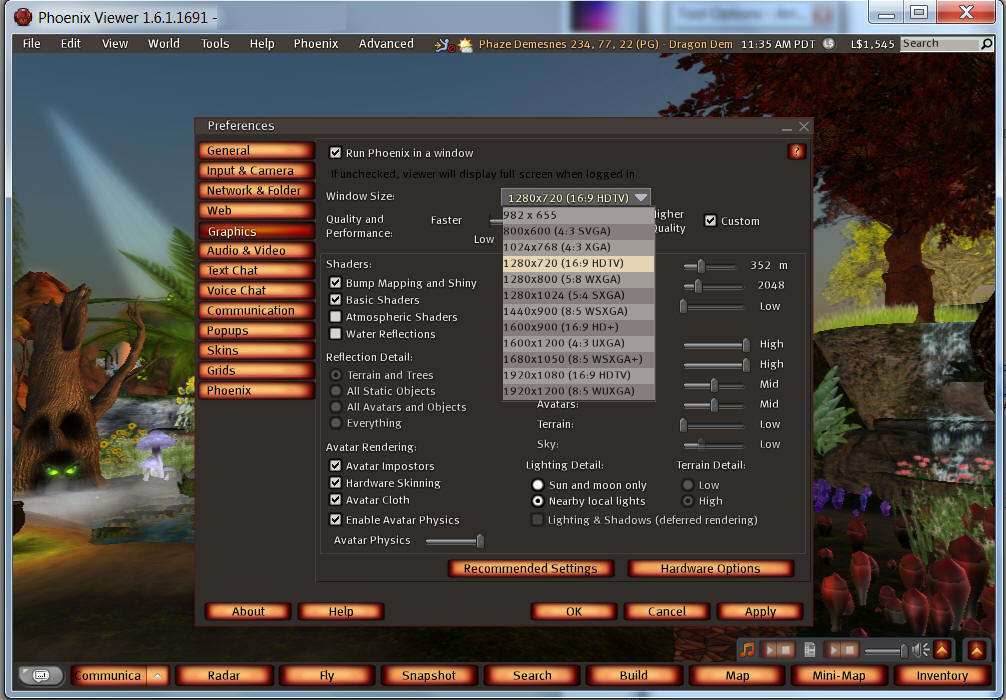Stop the parcel media
The width and height of the screenshot is (1006, 700).
(849, 650)
